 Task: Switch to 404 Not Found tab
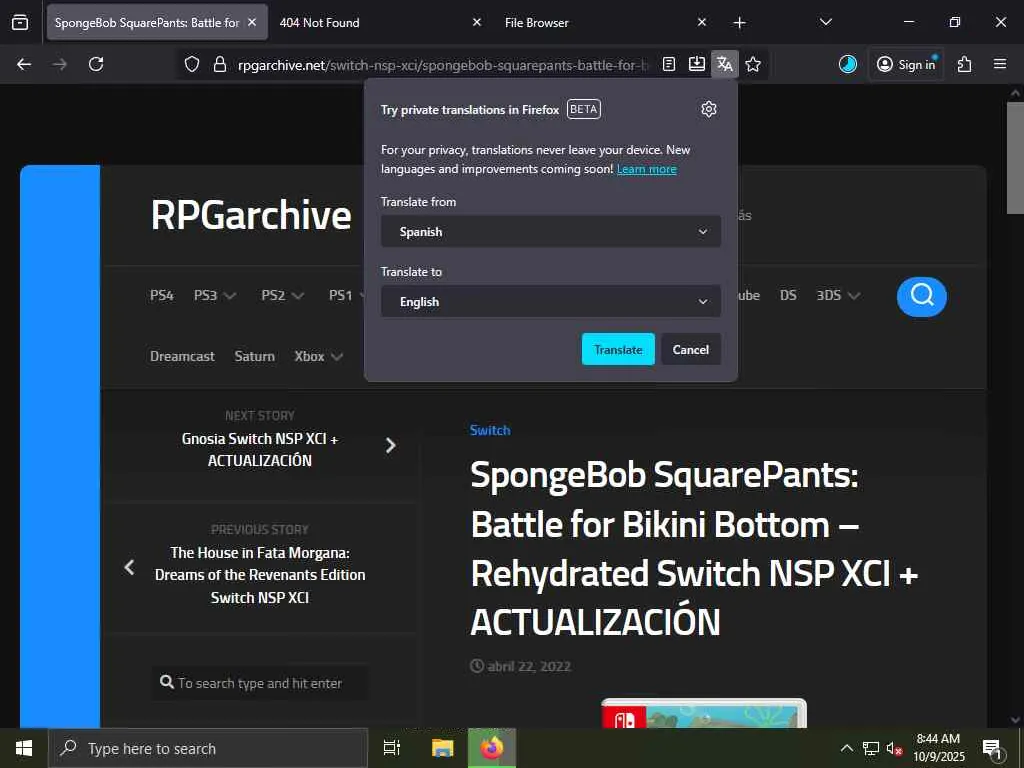pyautogui.click(x=379, y=22)
